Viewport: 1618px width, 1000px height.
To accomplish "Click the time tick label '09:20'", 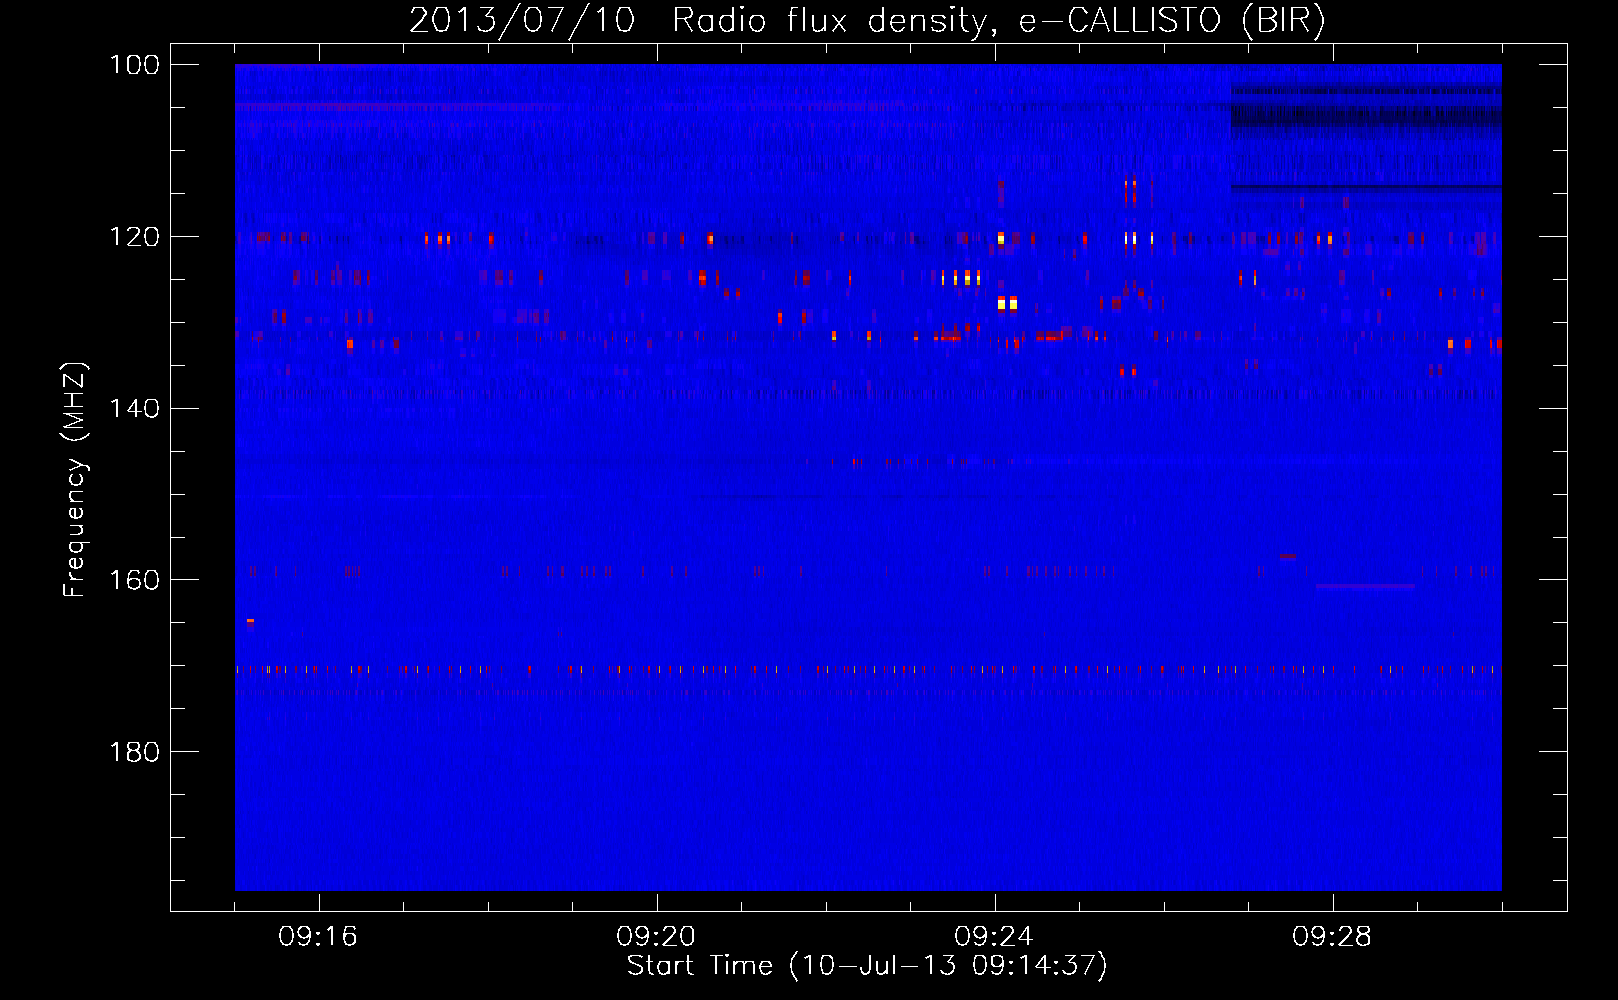I will point(656,937).
